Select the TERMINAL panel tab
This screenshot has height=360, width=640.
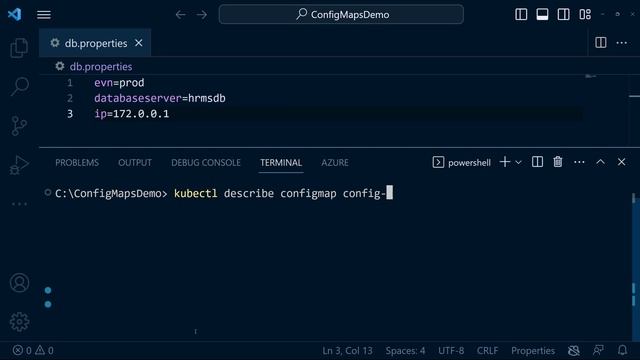pyautogui.click(x=281, y=162)
